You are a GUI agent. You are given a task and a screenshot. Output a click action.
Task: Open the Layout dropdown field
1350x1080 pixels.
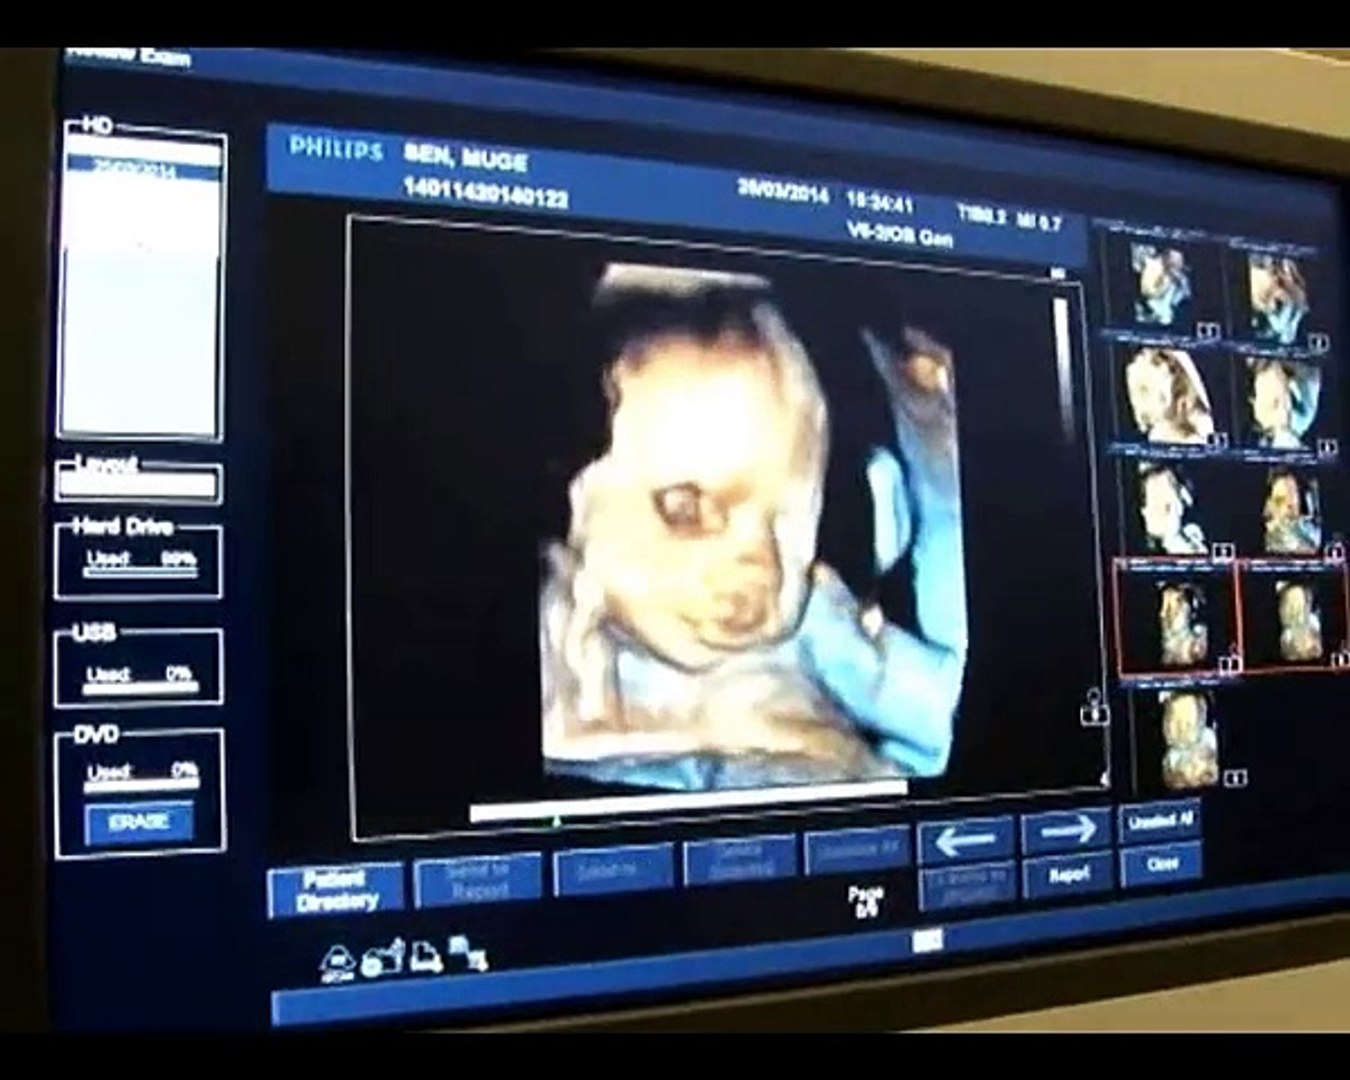(x=138, y=486)
